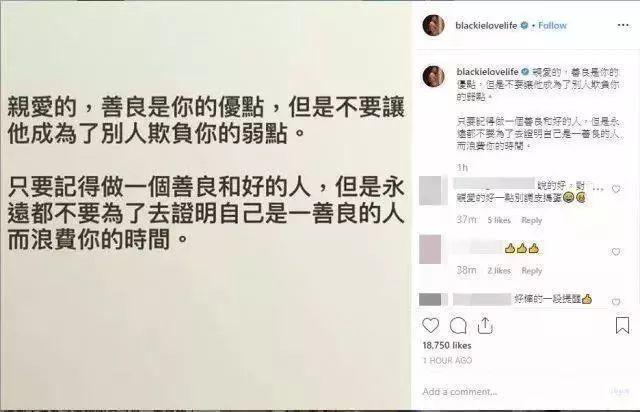Open blackielovelife profile from header username
This screenshot has height=412, width=640.
[x=486, y=25]
